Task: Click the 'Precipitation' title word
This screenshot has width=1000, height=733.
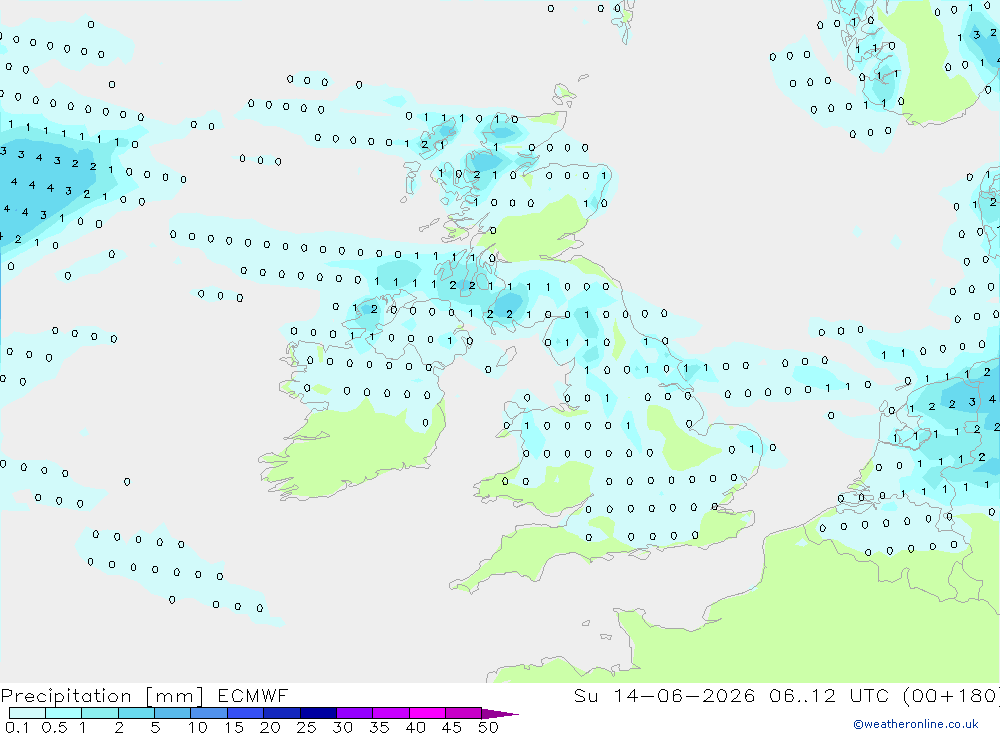Action: pyautogui.click(x=66, y=696)
